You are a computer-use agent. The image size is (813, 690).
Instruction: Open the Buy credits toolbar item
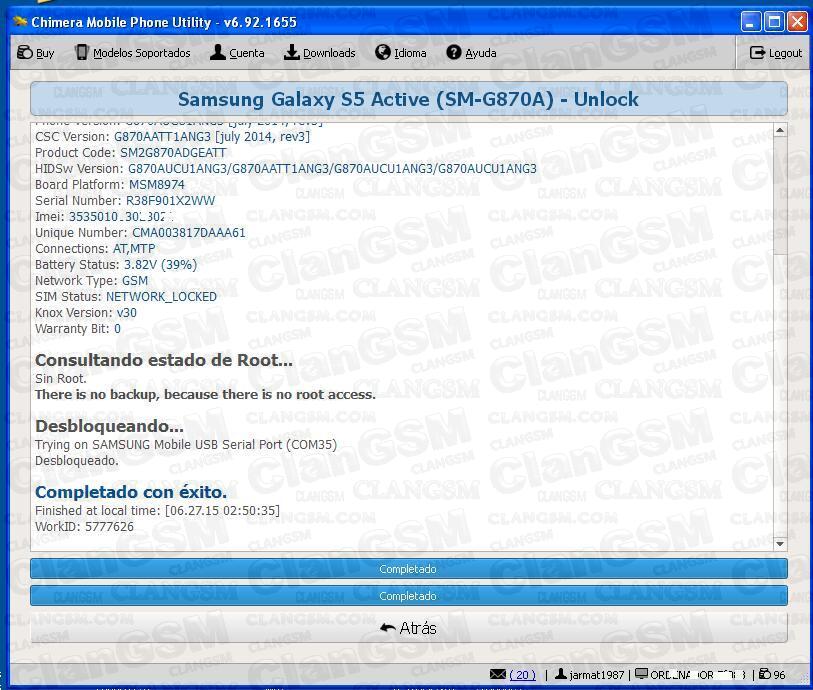35,53
